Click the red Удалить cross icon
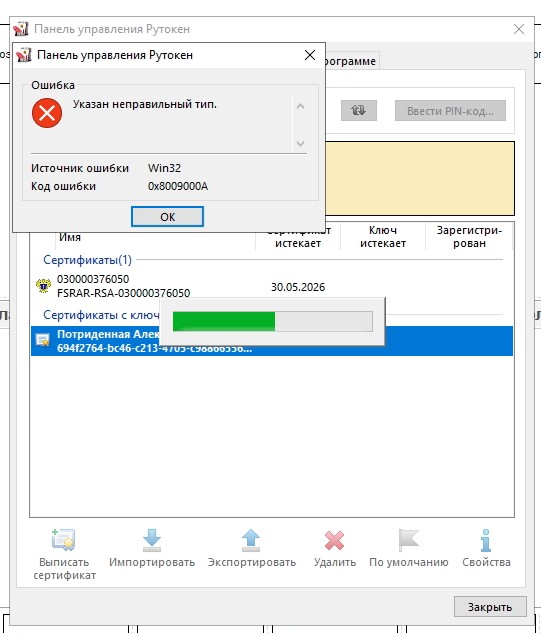The width and height of the screenshot is (541, 633). coord(335,541)
